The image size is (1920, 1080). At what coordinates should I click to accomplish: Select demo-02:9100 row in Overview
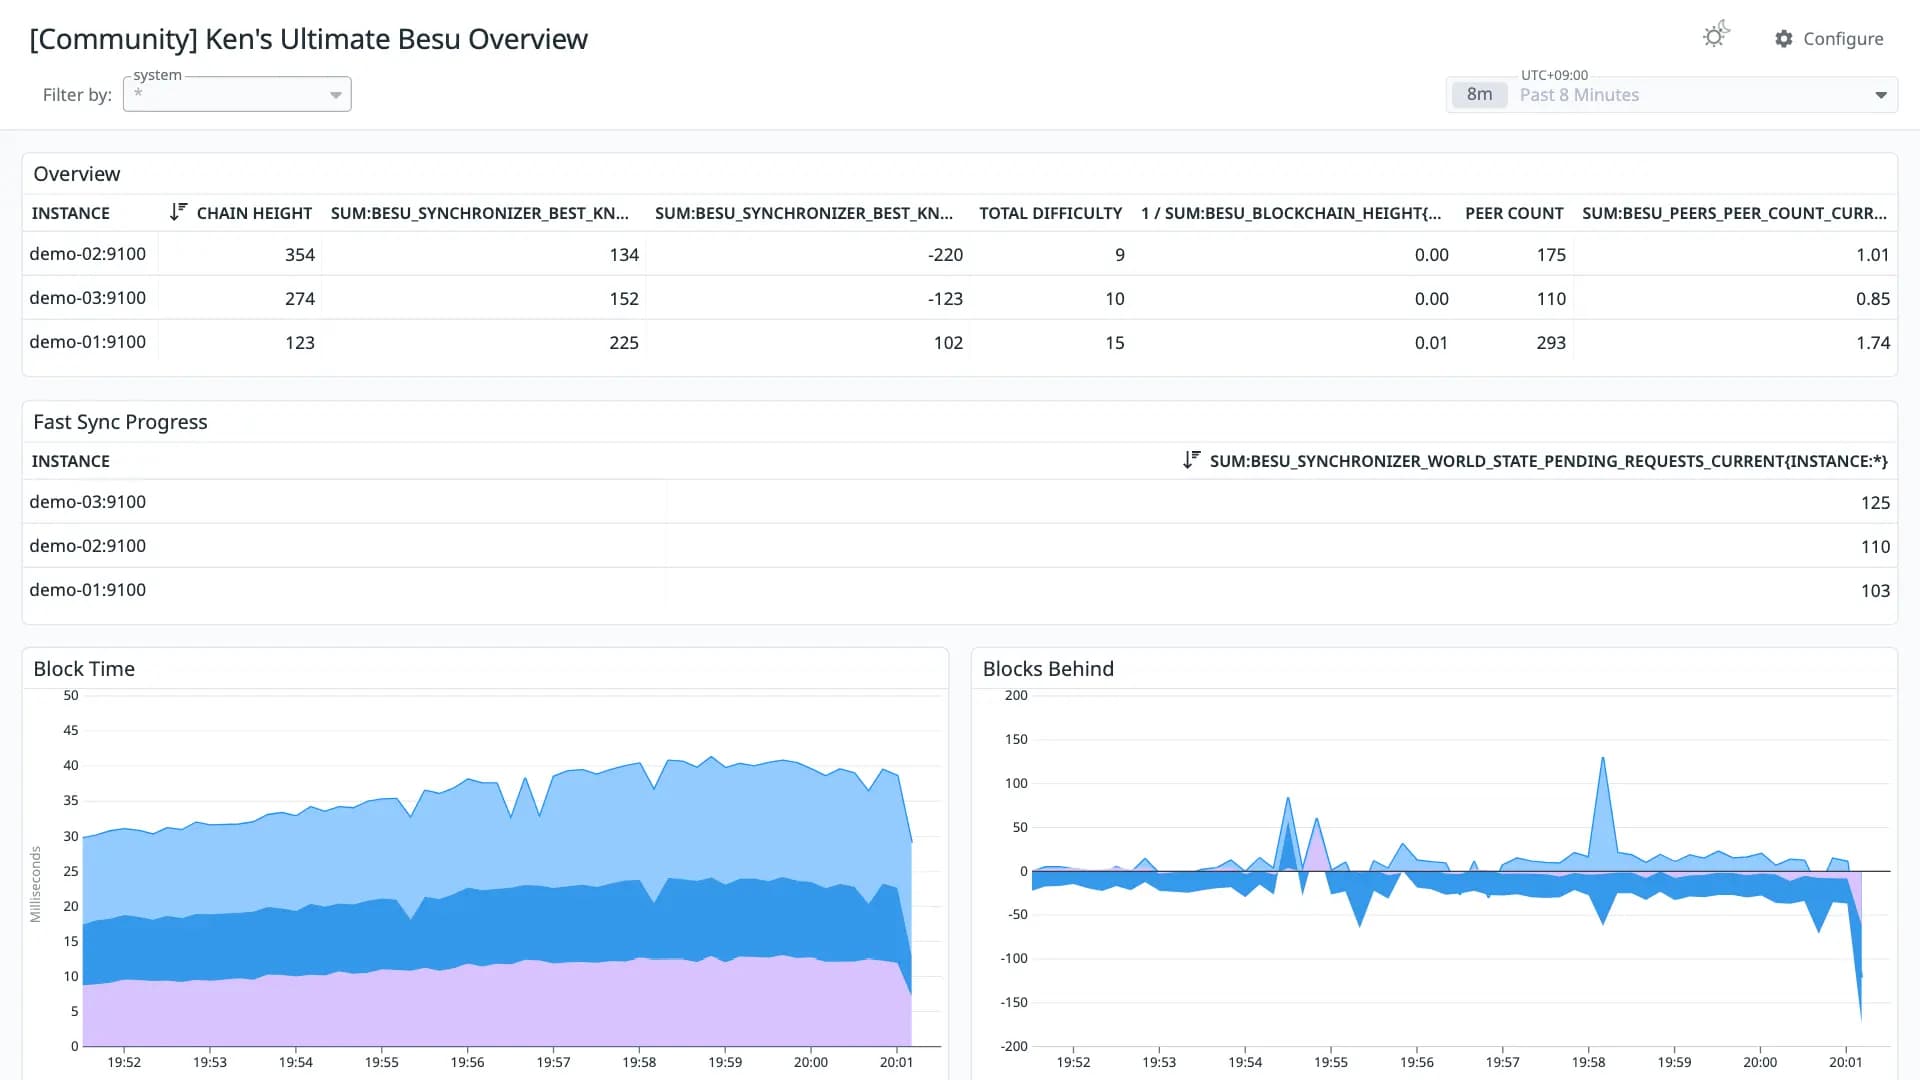960,254
